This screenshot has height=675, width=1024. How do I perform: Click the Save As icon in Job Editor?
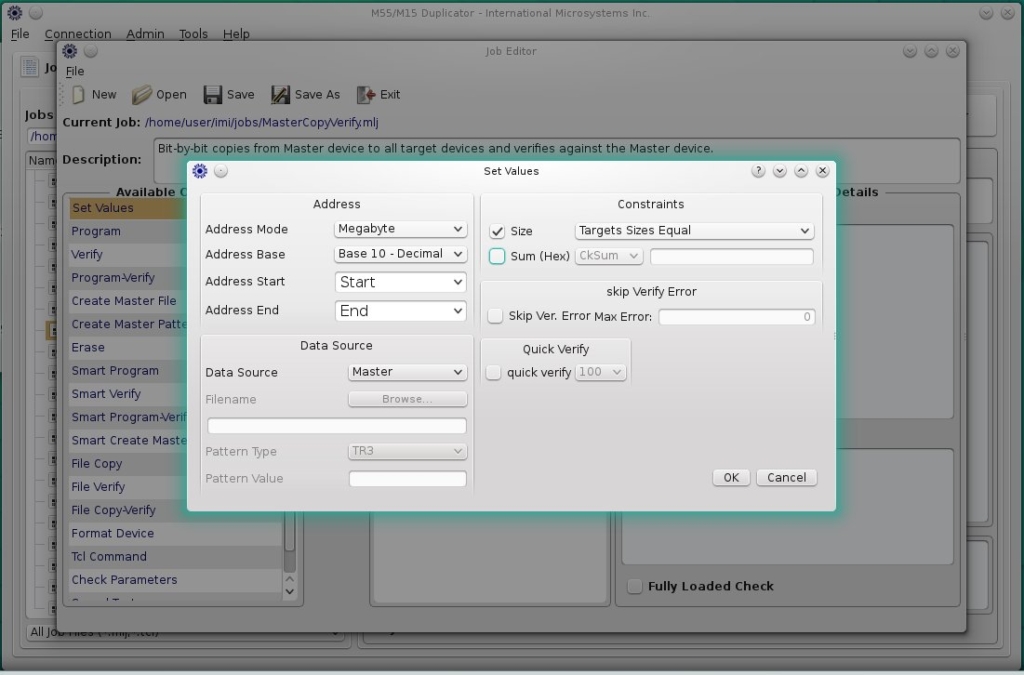click(x=280, y=95)
